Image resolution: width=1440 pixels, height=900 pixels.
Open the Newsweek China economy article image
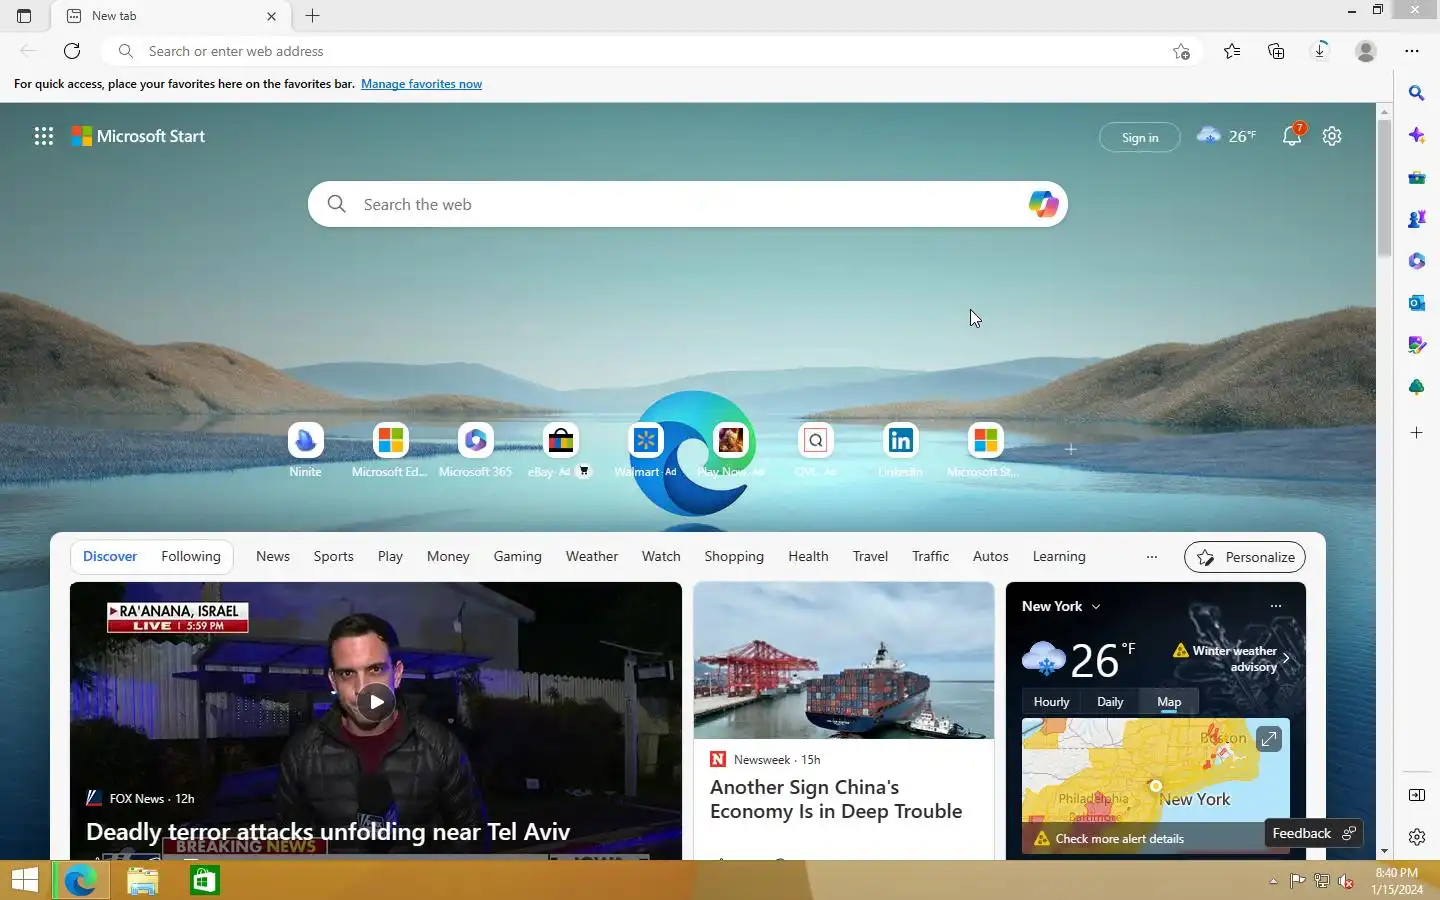pos(844,660)
